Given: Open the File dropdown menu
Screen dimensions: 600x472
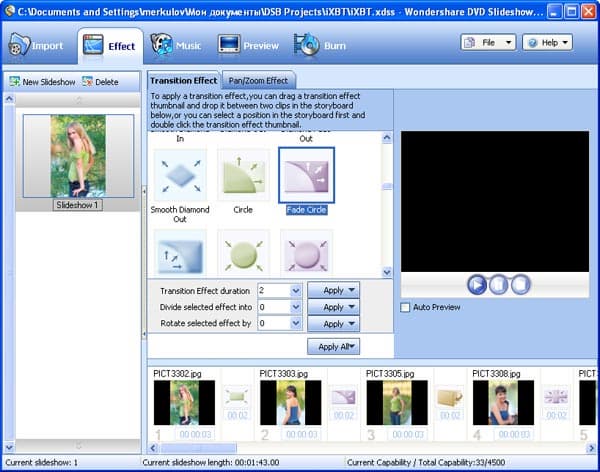Looking at the screenshot, I should coord(488,42).
